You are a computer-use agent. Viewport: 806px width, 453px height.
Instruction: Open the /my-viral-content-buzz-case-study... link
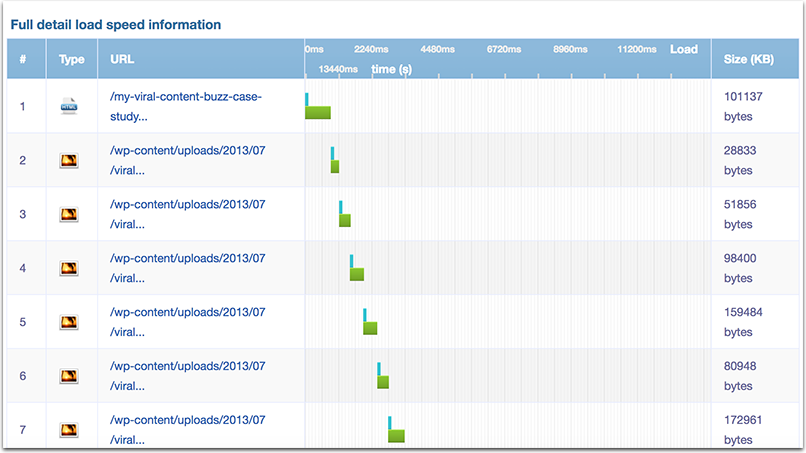click(x=186, y=106)
